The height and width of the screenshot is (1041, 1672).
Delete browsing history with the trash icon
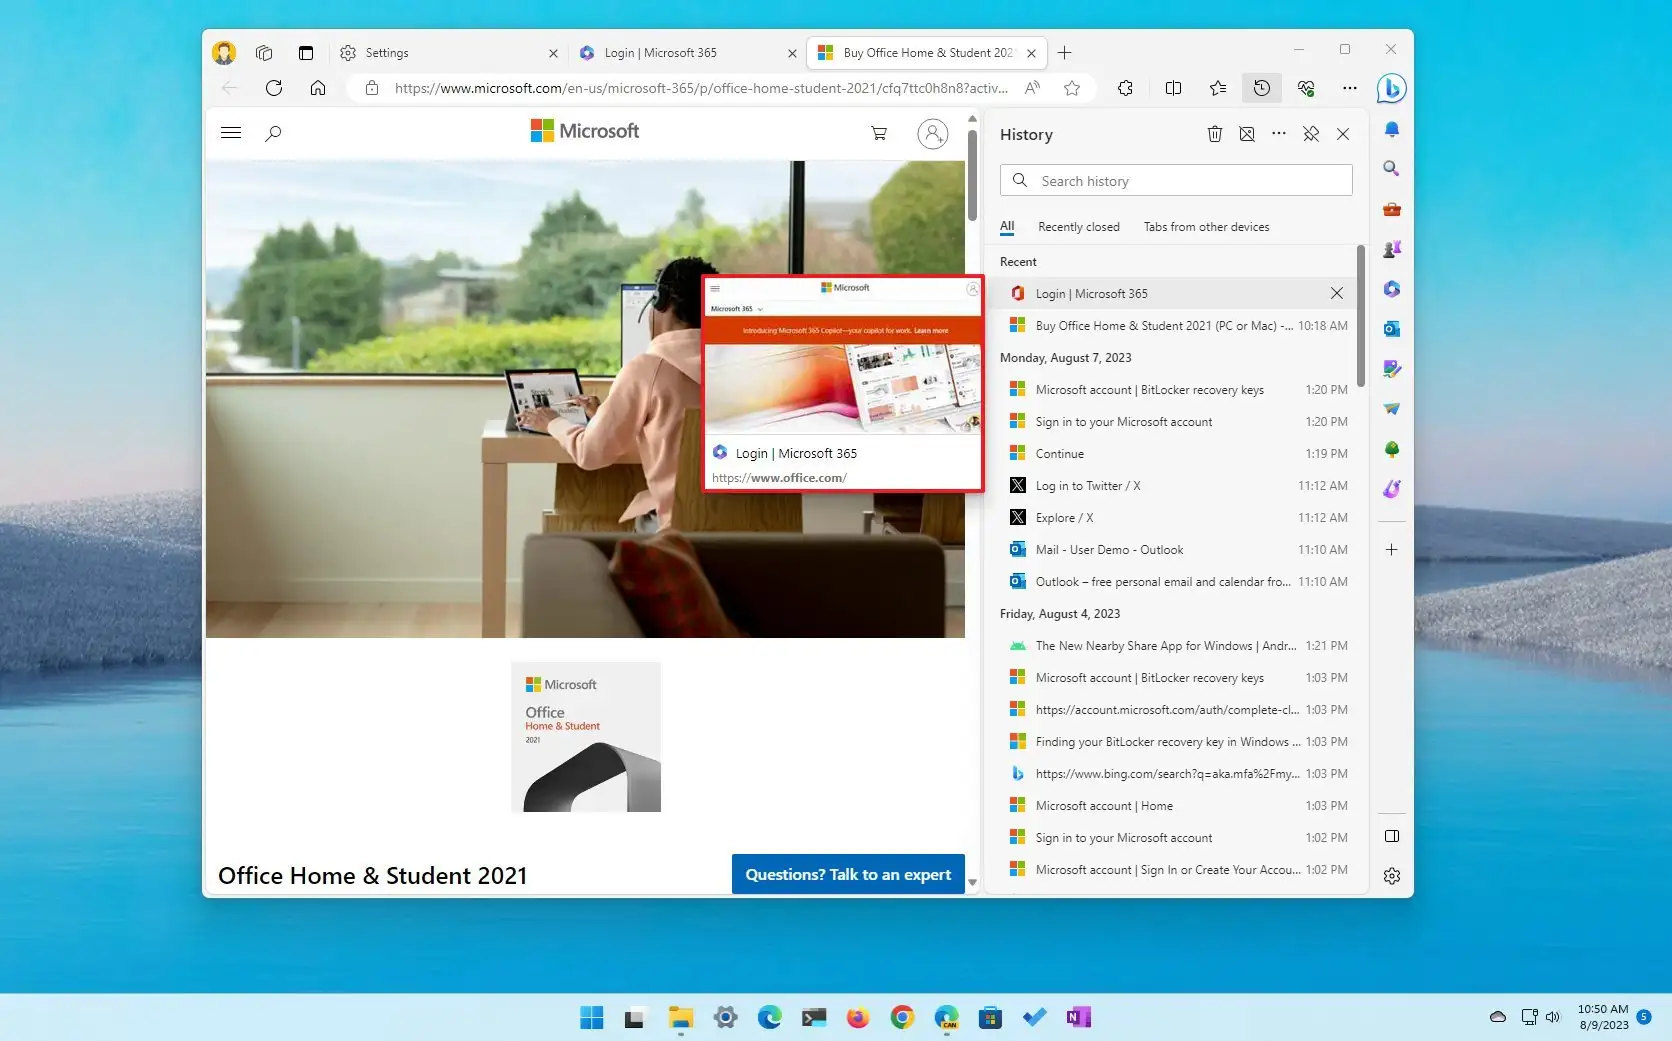[1214, 133]
